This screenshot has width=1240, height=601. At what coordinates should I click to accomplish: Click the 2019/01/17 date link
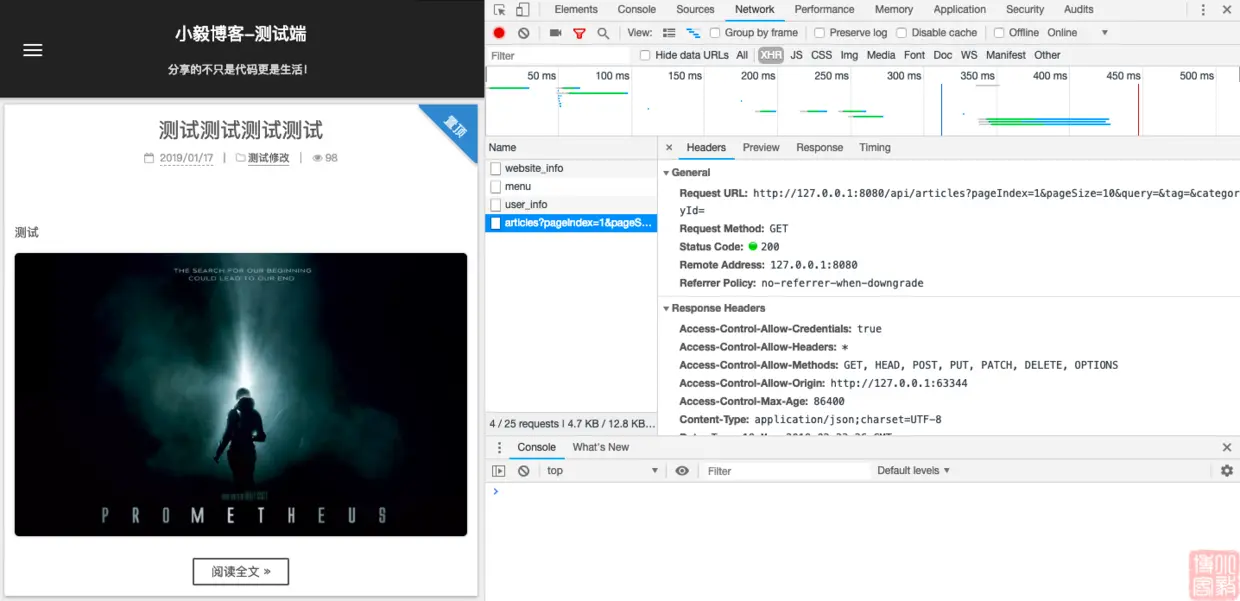[187, 158]
